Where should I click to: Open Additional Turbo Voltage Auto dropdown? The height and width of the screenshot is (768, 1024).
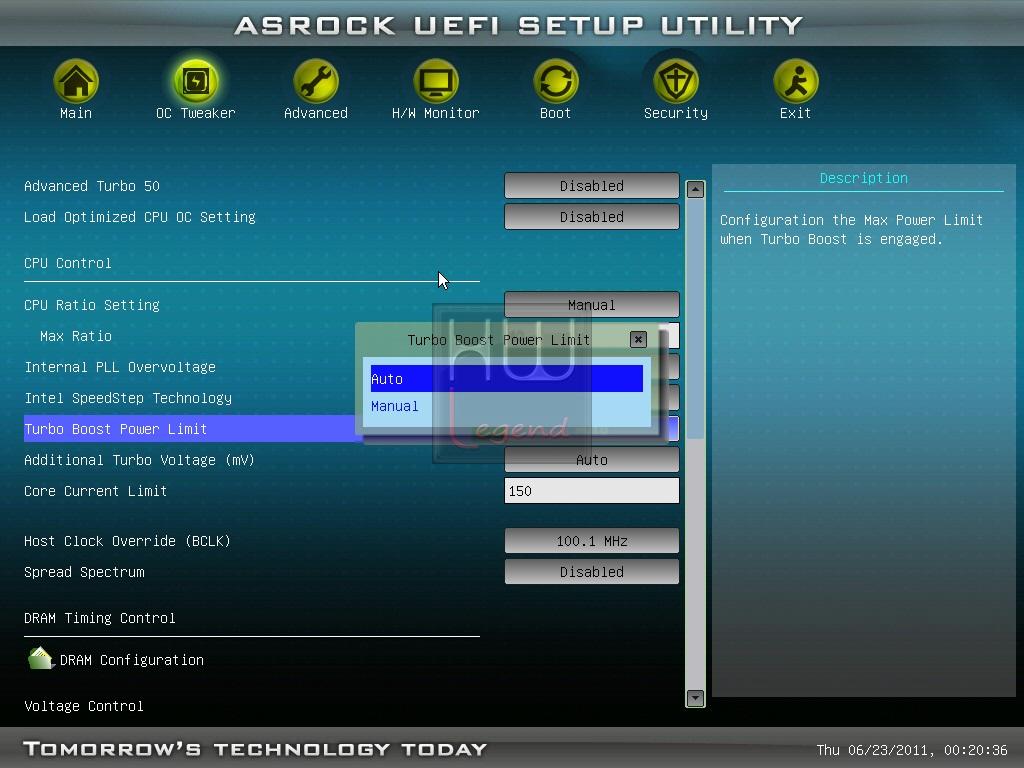click(592, 460)
